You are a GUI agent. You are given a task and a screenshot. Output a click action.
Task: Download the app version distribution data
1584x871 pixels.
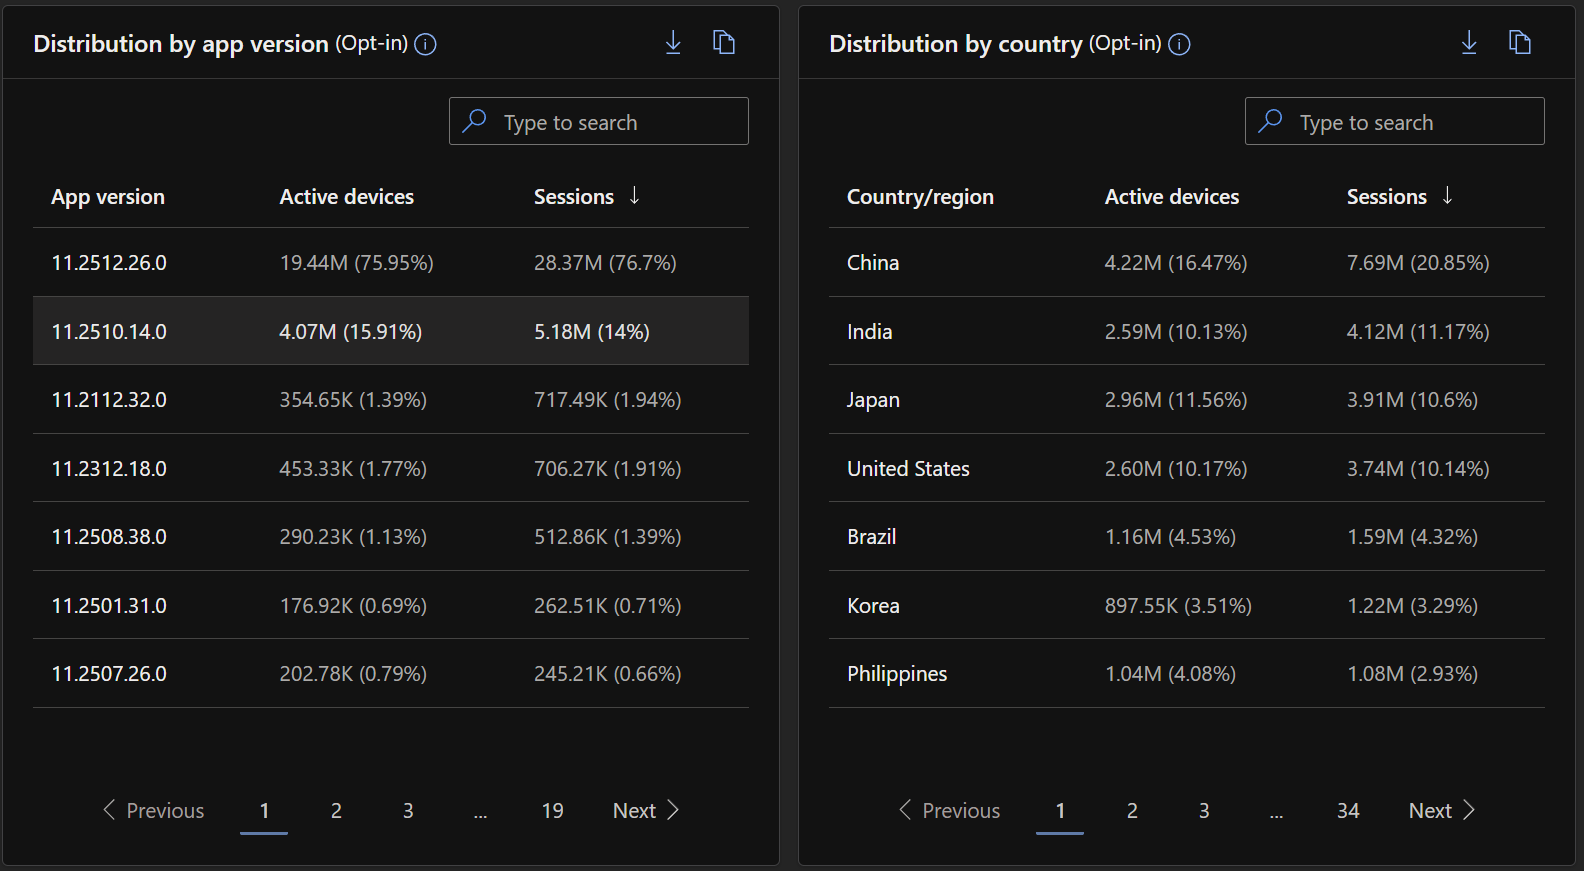(673, 43)
